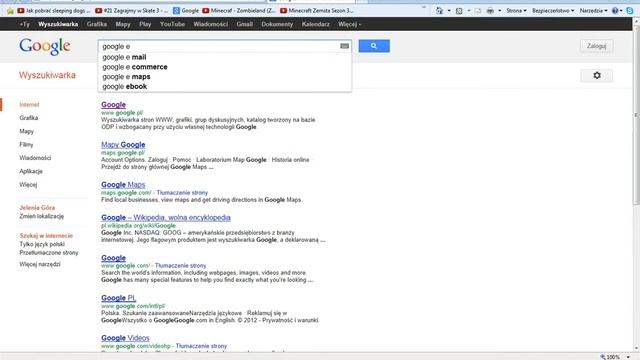Select Grafika filter in left sidebar
640x360 pixels.
point(29,118)
